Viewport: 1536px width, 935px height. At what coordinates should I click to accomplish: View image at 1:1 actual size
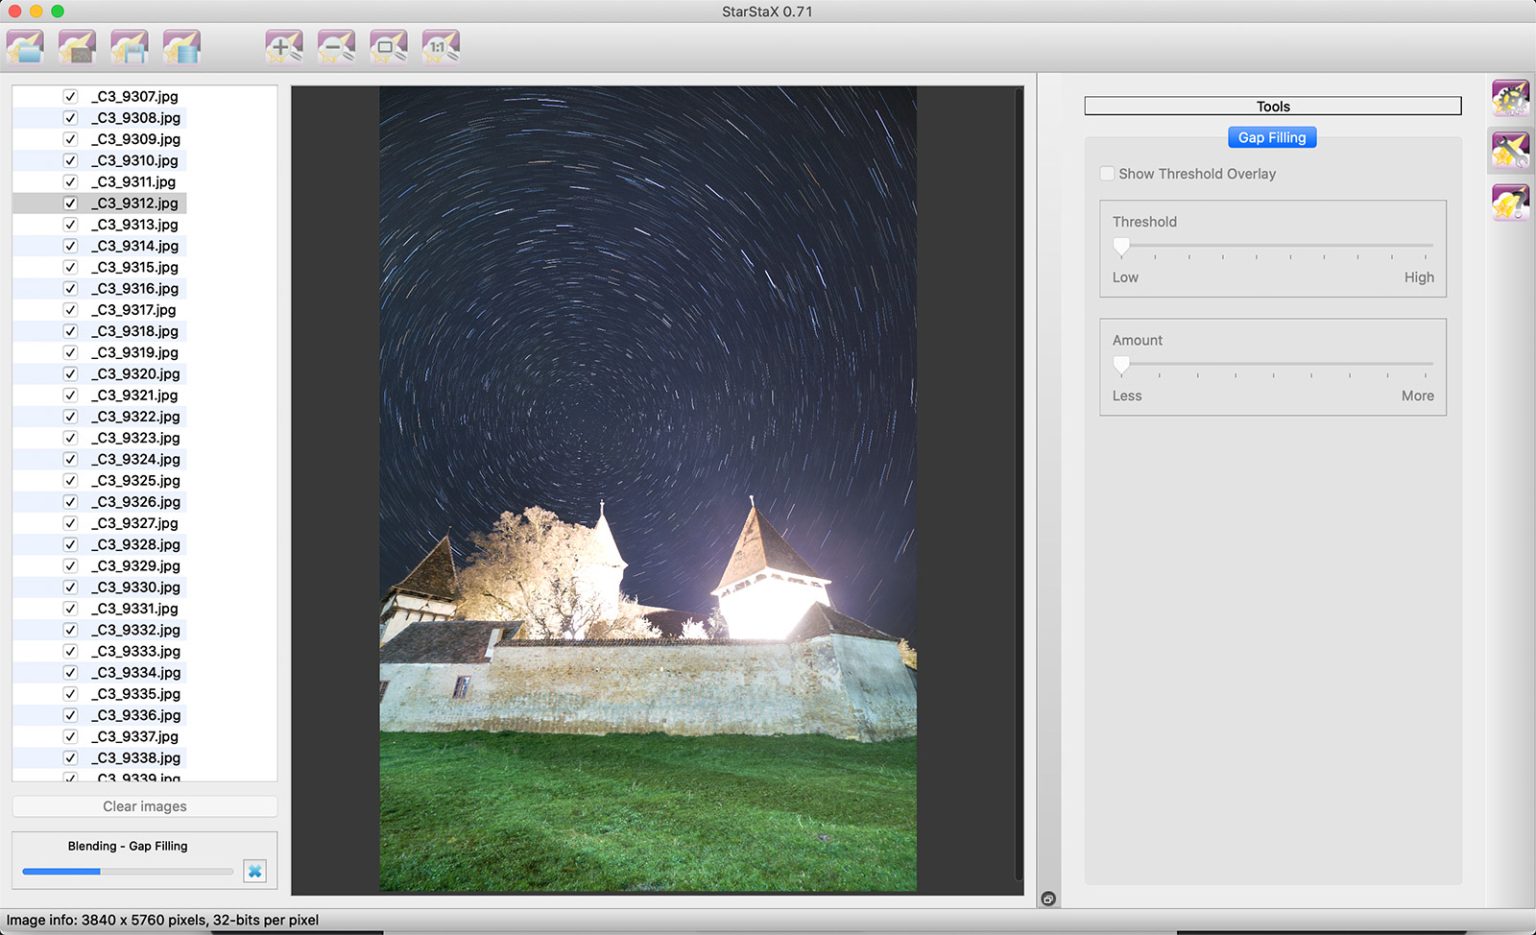440,46
